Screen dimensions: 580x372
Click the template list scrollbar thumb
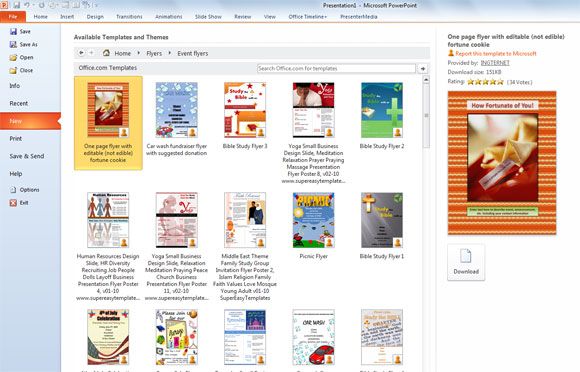point(426,116)
